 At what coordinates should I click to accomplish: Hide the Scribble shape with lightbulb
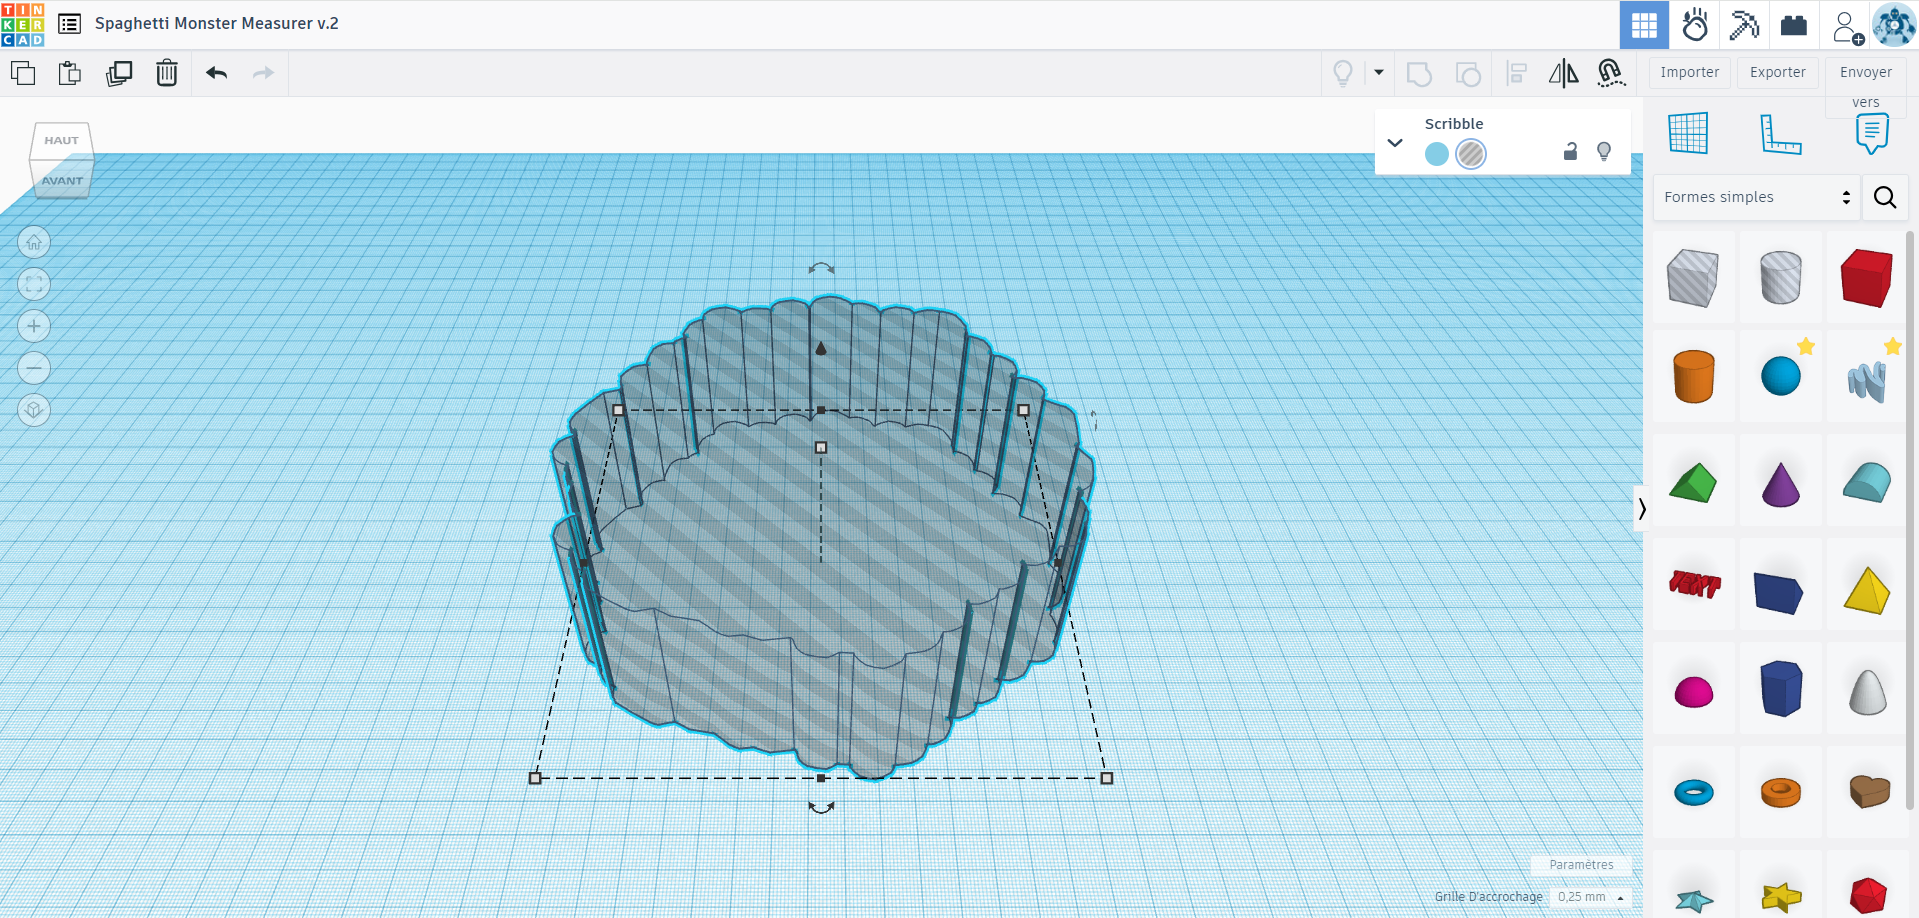point(1604,151)
